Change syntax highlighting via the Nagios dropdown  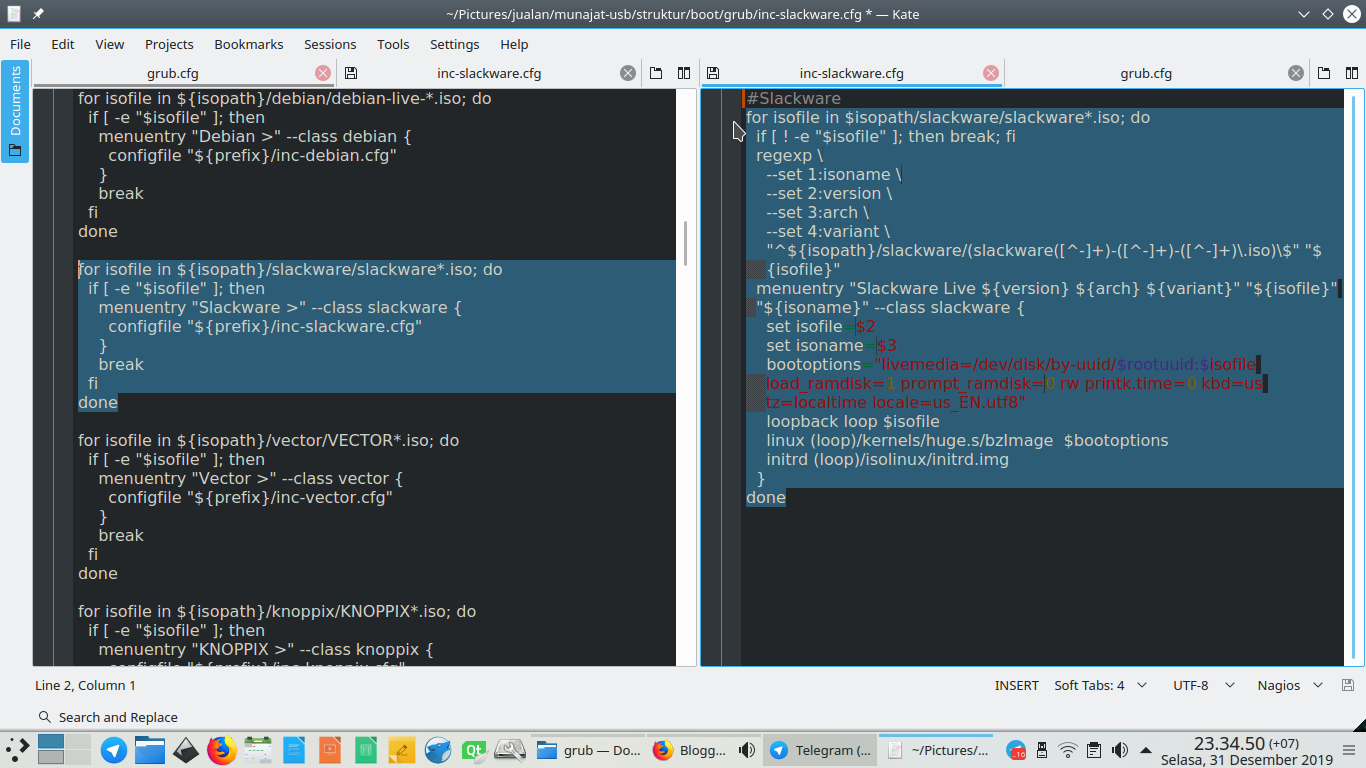(x=1283, y=685)
